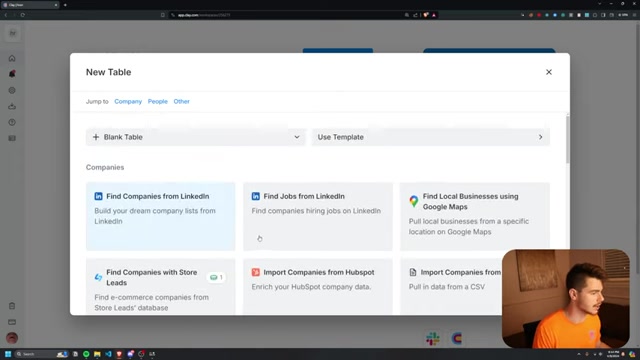This screenshot has height=360, width=640.
Task: Click the workspace logo at sidebar top
Action: pos(13,33)
